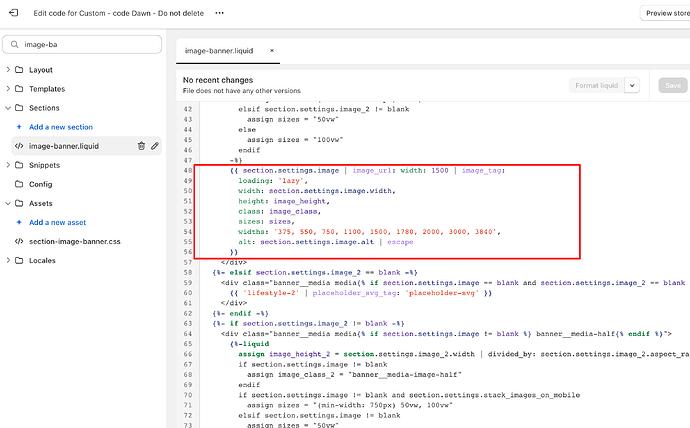
Task: Click the file search input field
Action: coord(90,45)
